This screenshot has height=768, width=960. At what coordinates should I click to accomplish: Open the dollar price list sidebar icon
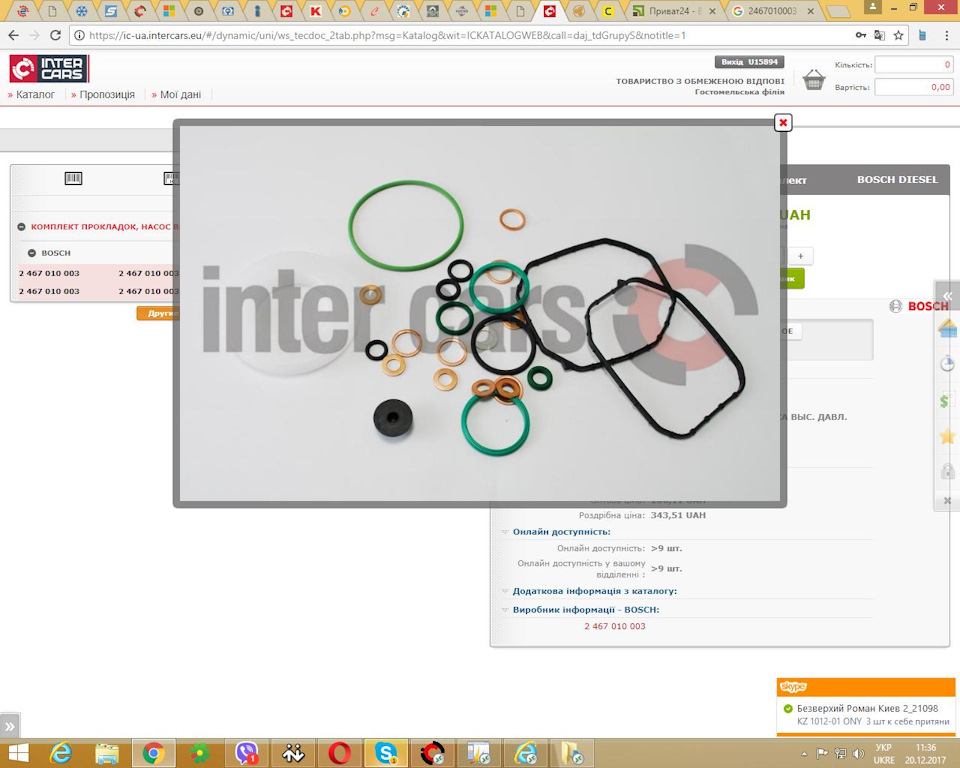pos(946,401)
